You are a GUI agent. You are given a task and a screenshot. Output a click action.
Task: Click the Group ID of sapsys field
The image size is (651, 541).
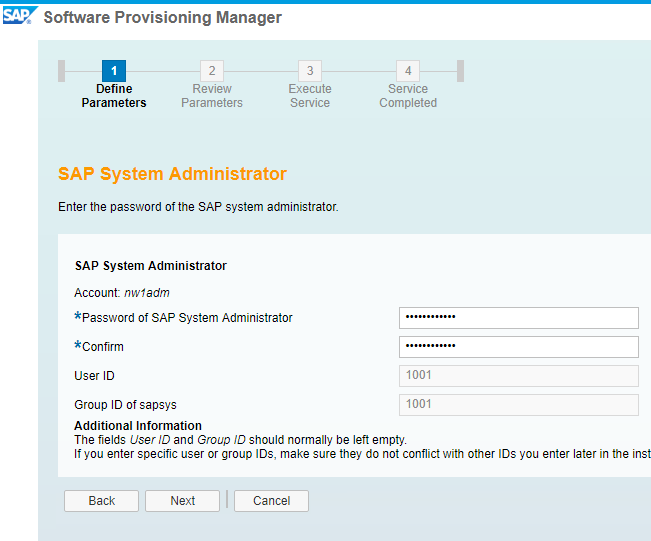pos(519,405)
